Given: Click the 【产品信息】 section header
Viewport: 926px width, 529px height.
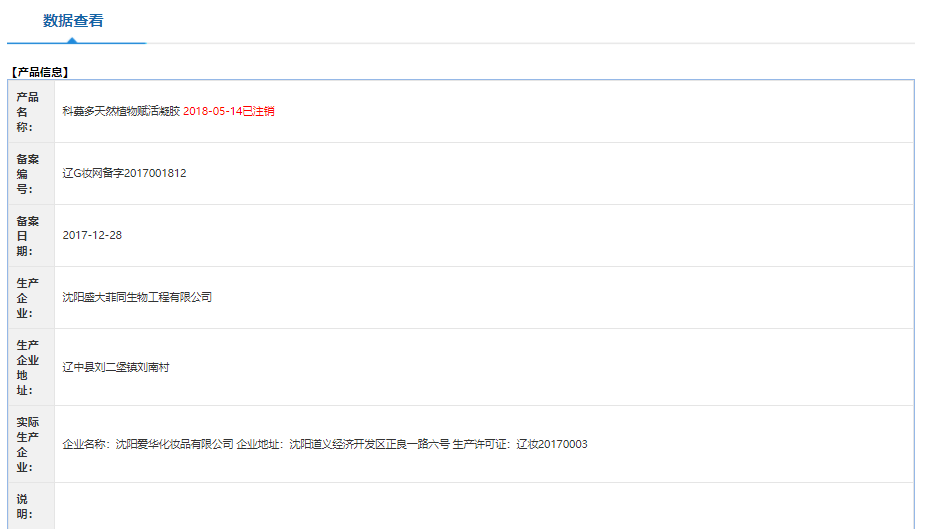Looking at the screenshot, I should coord(39,72).
